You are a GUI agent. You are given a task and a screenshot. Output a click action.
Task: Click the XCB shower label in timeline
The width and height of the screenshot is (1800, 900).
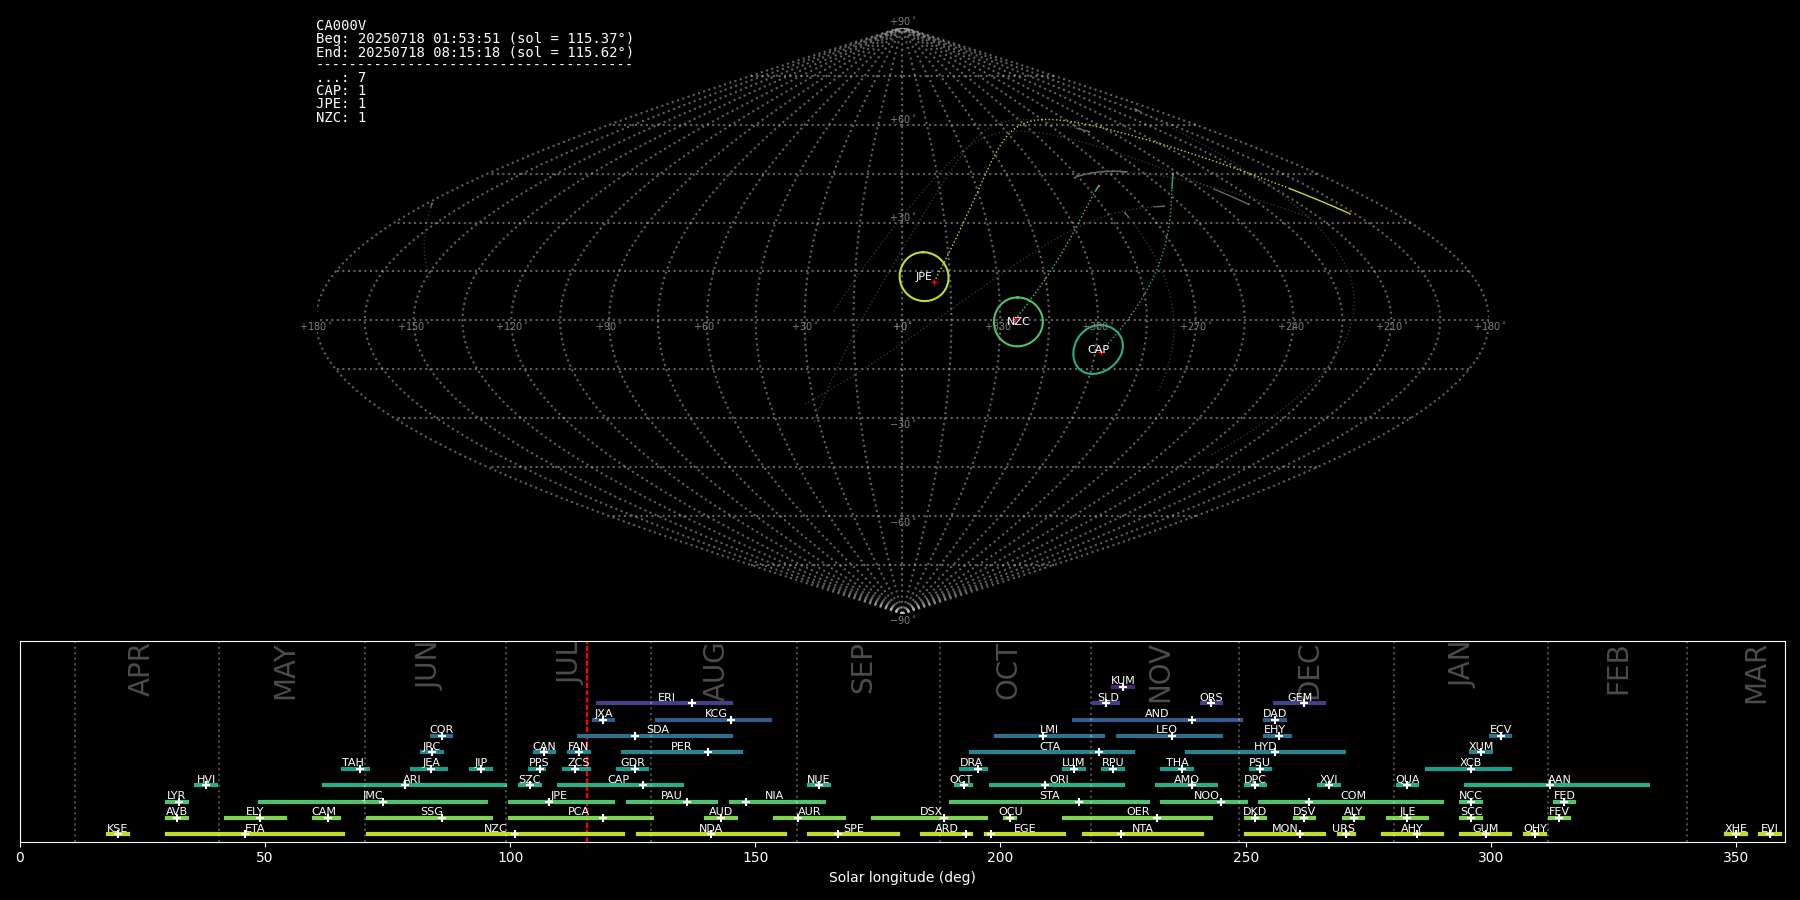click(x=1470, y=763)
